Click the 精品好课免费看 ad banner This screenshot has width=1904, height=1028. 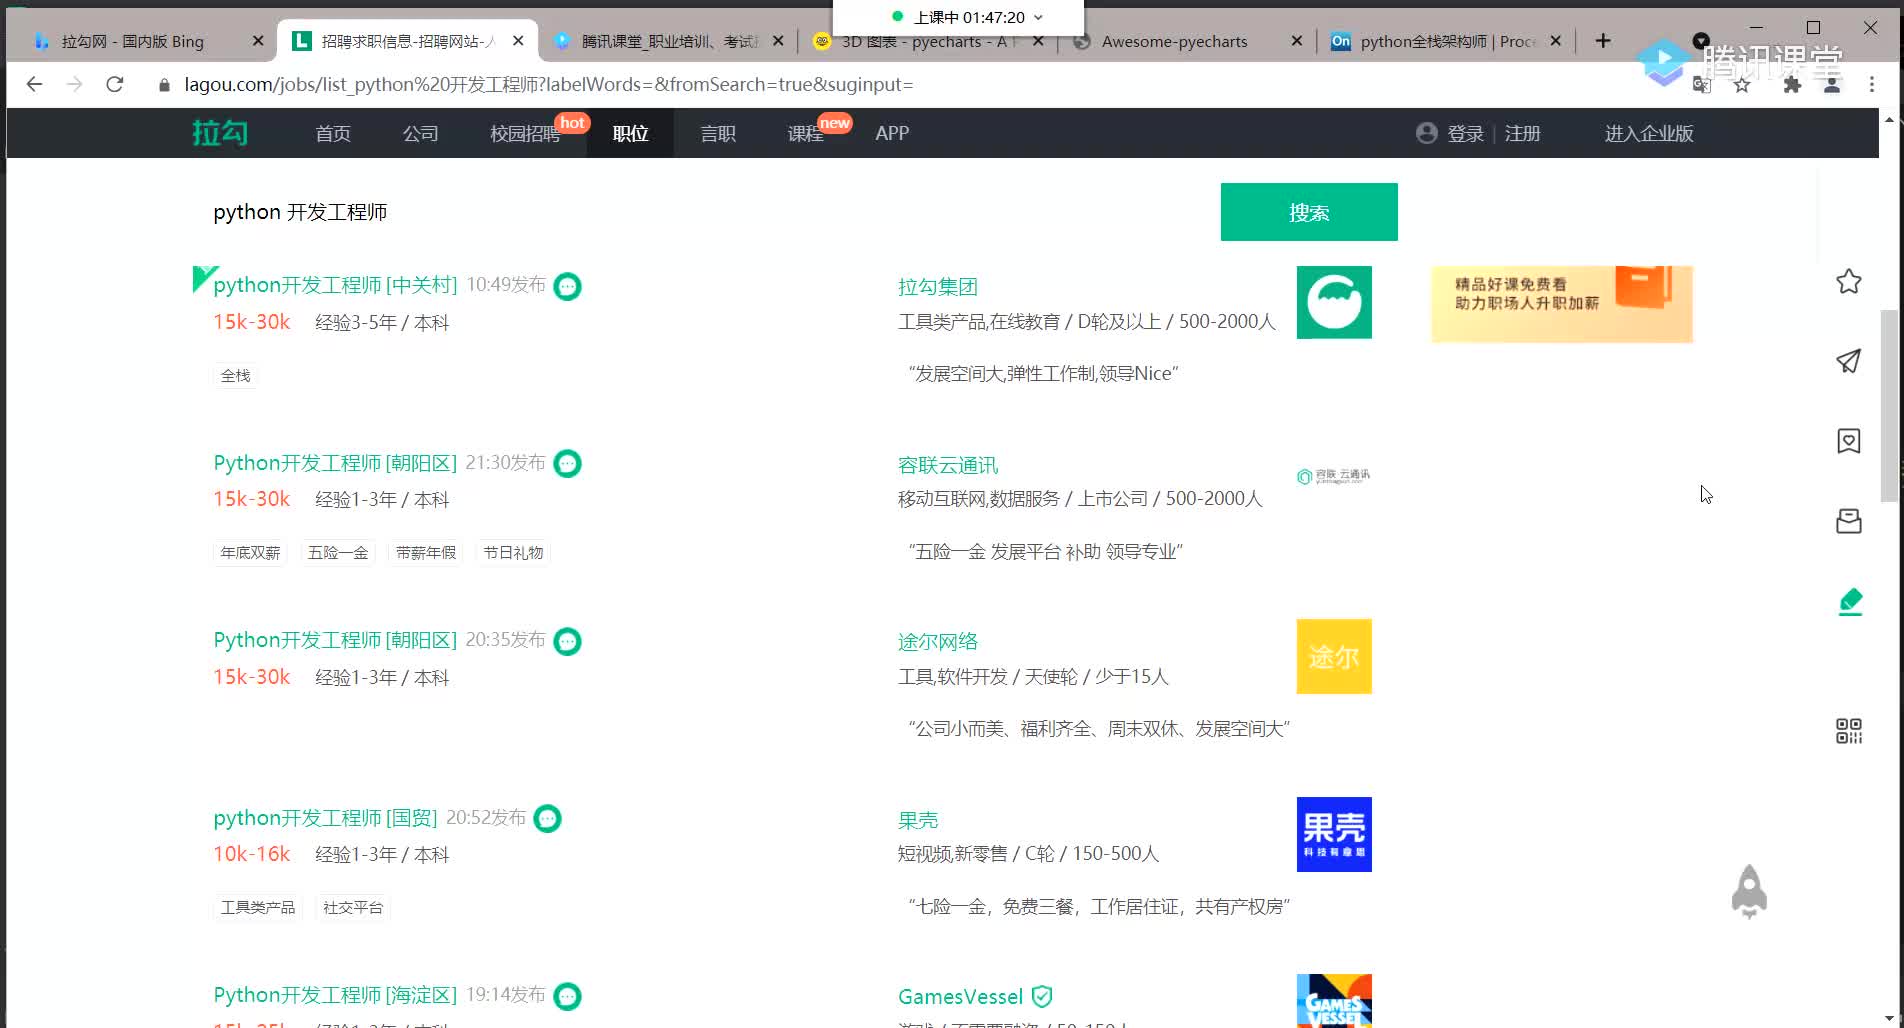[1562, 304]
